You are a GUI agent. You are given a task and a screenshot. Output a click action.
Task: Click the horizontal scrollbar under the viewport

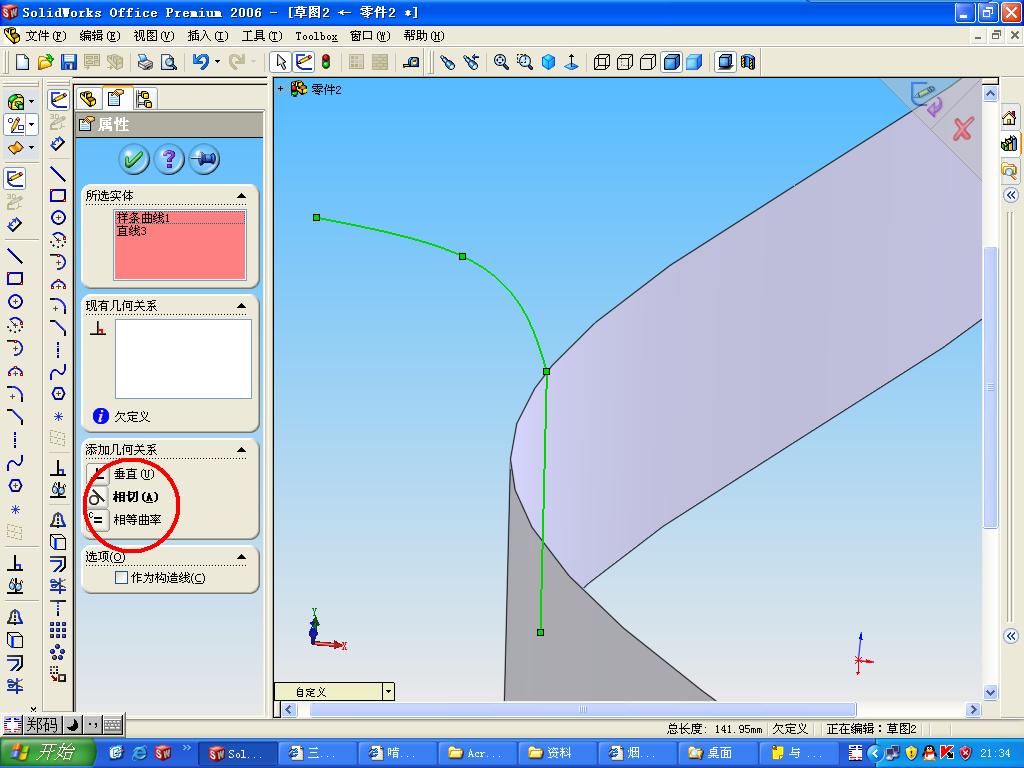click(583, 709)
